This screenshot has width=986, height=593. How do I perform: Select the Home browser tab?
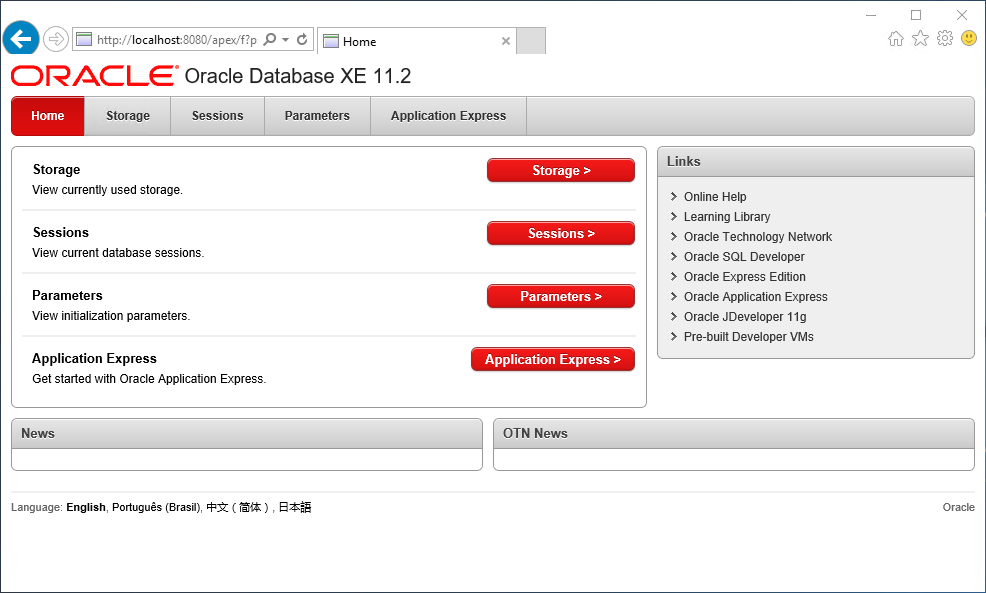click(x=417, y=42)
